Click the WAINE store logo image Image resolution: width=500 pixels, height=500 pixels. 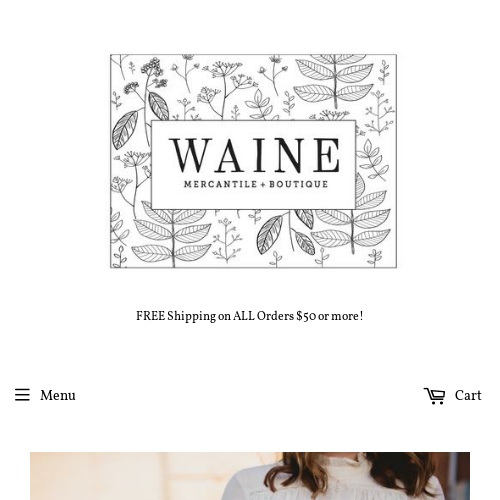[x=253, y=161]
